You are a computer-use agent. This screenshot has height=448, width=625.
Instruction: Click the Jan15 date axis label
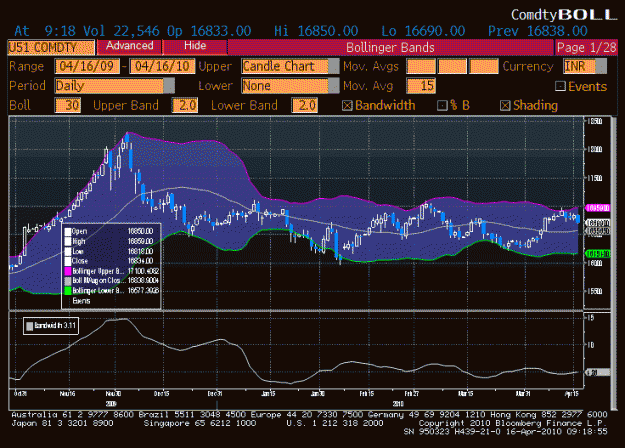(x=268, y=394)
